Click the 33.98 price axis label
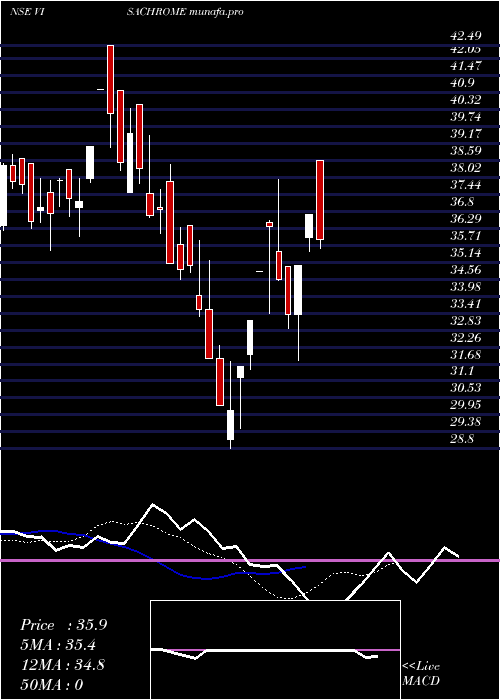 466,287
